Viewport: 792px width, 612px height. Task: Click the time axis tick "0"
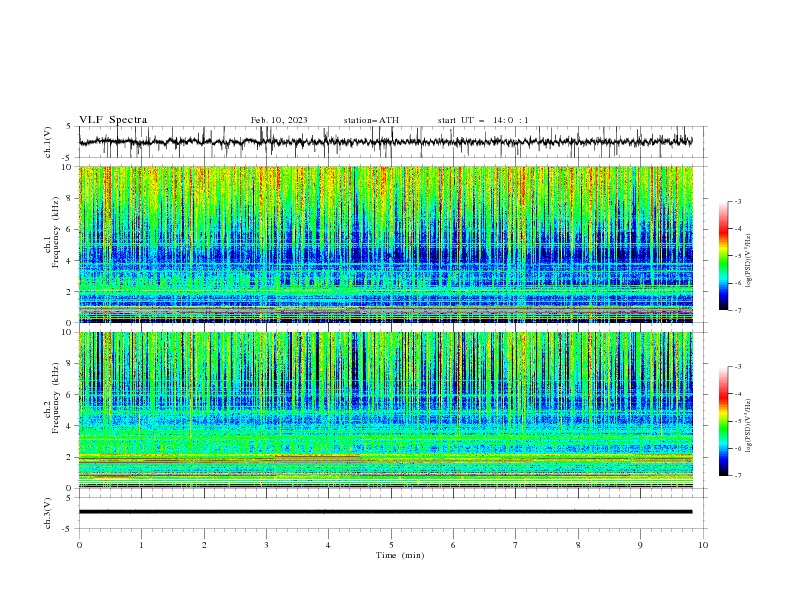click(79, 545)
